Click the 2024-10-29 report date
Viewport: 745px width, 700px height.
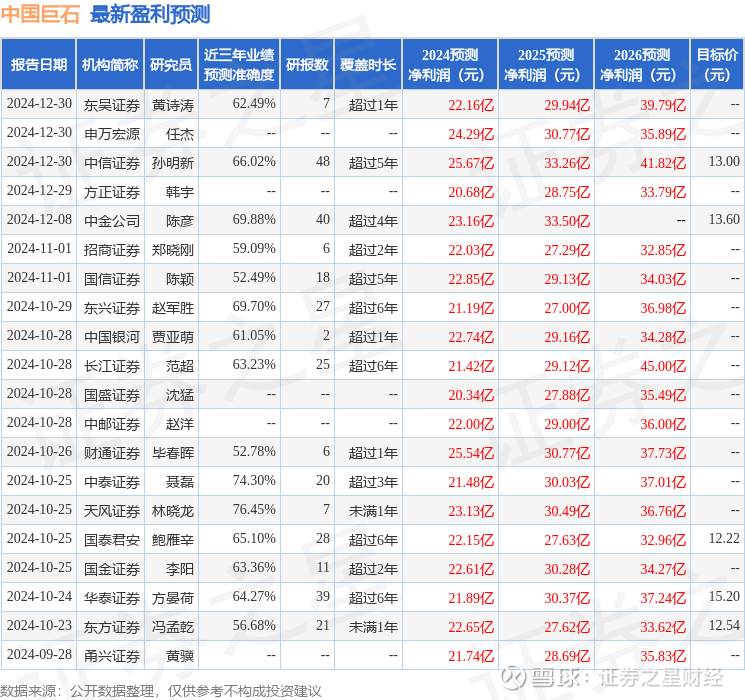[x=39, y=306]
